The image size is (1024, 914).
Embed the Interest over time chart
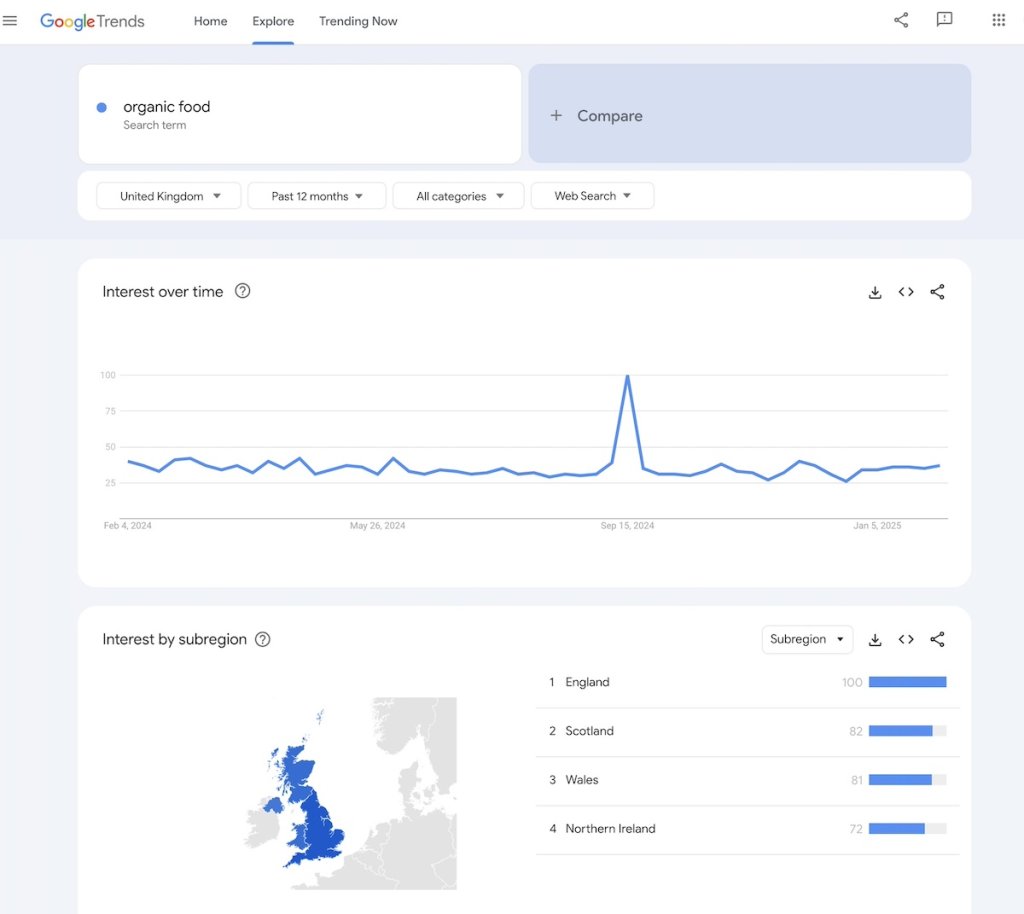[906, 292]
